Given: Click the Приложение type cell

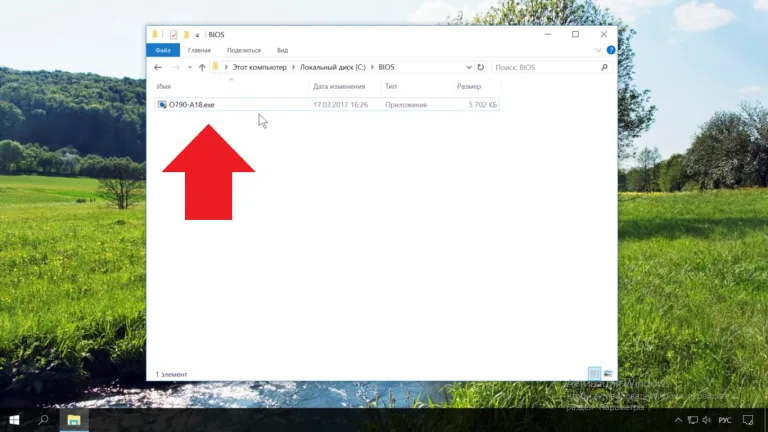Looking at the screenshot, I should tap(406, 105).
